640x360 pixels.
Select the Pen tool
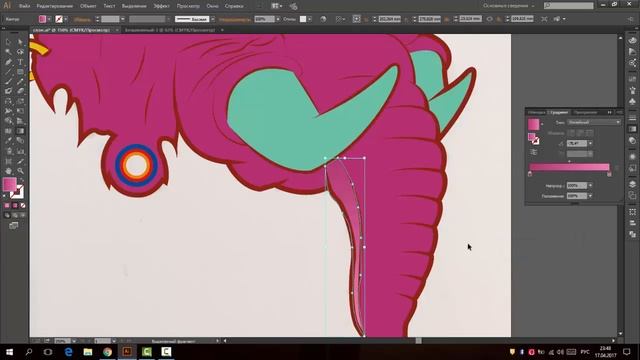(8, 62)
